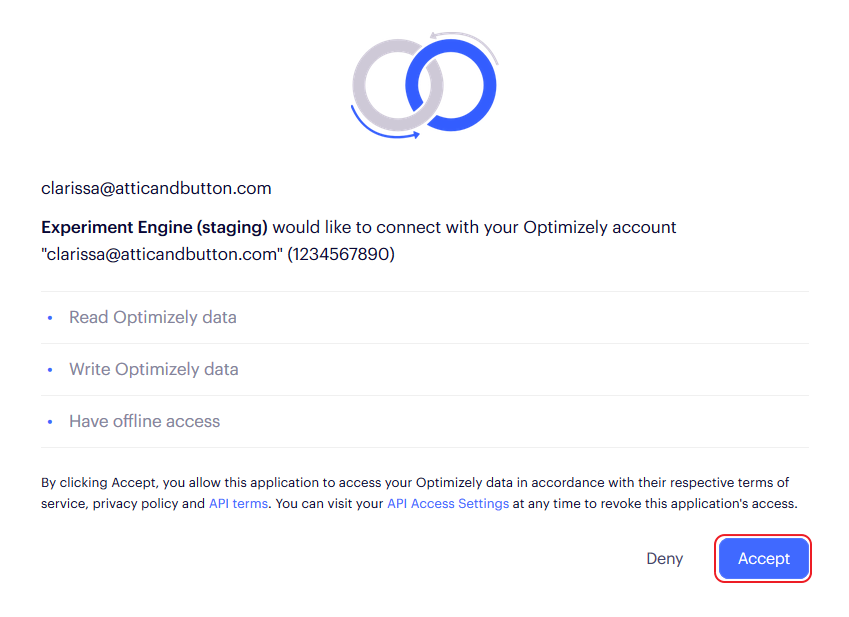The height and width of the screenshot is (617, 849).
Task: Click the Accept button
Action: tap(763, 558)
